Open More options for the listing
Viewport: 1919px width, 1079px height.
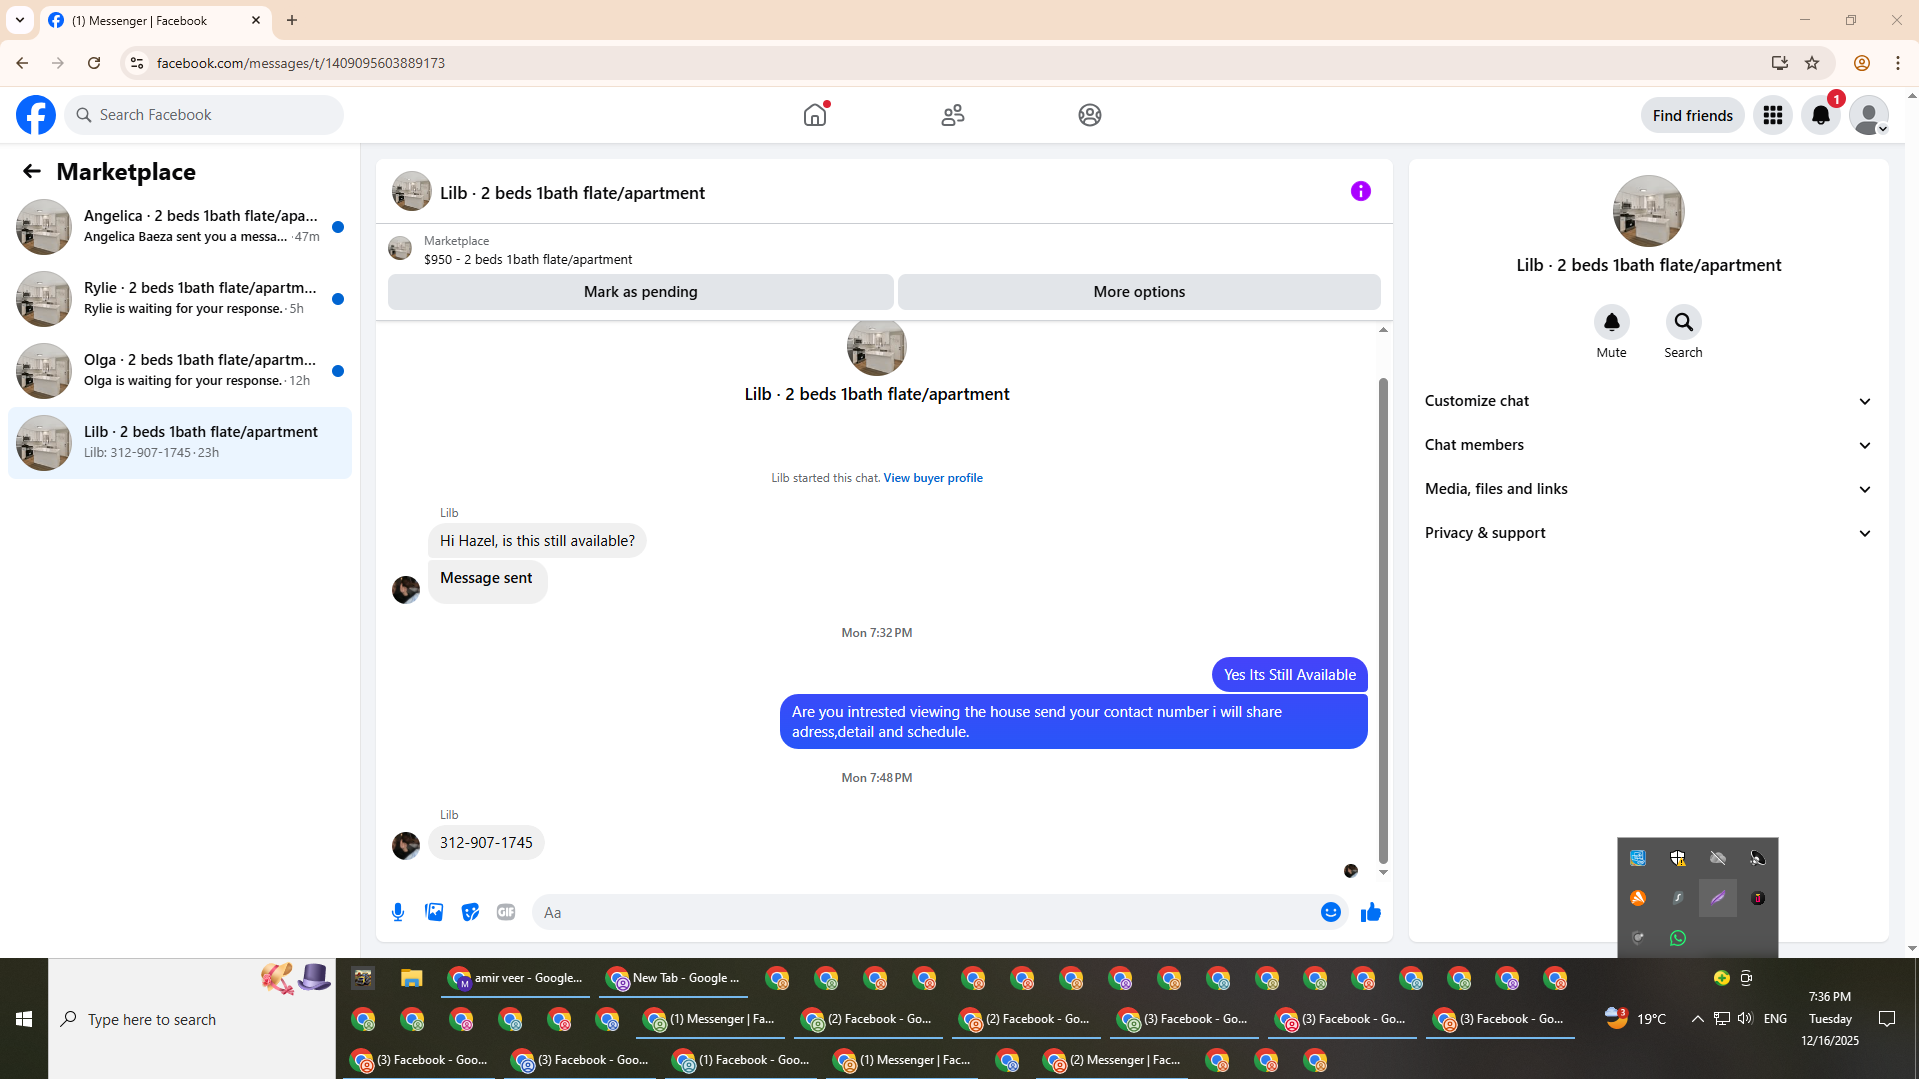(x=1140, y=292)
